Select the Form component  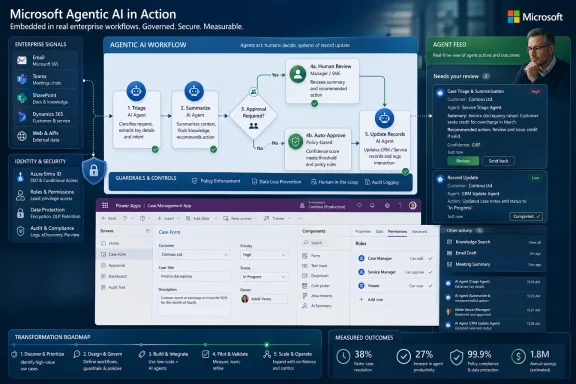pos(311,255)
